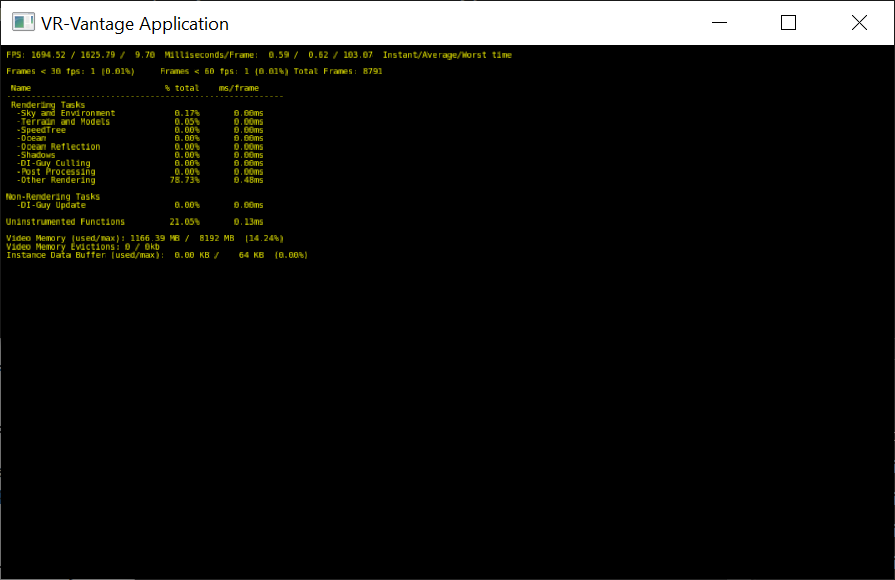Click the 0.13ms Uninstrumented Functions value
Viewport: 895px width, 580px height.
[249, 222]
